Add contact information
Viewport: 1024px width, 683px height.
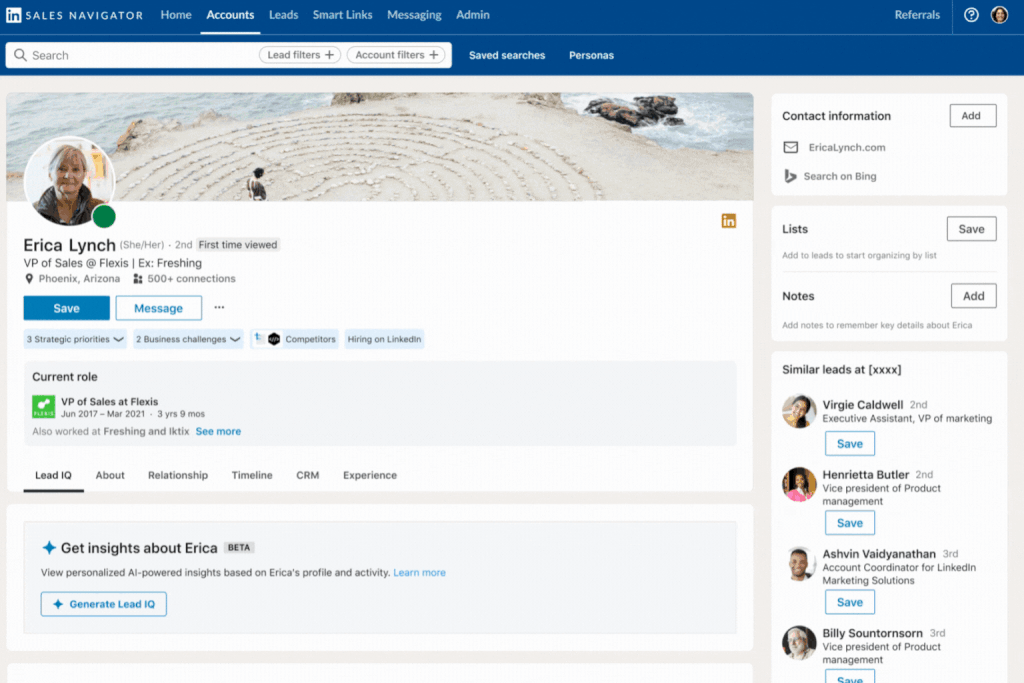[972, 116]
